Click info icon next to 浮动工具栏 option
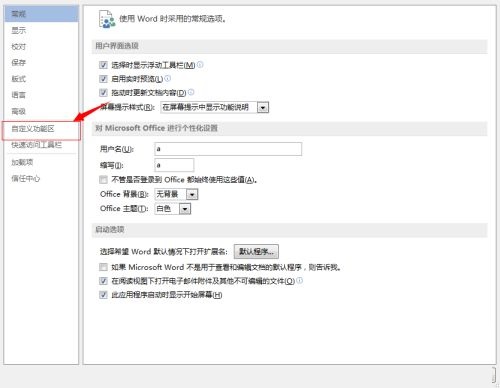The image size is (500, 388). point(200,64)
